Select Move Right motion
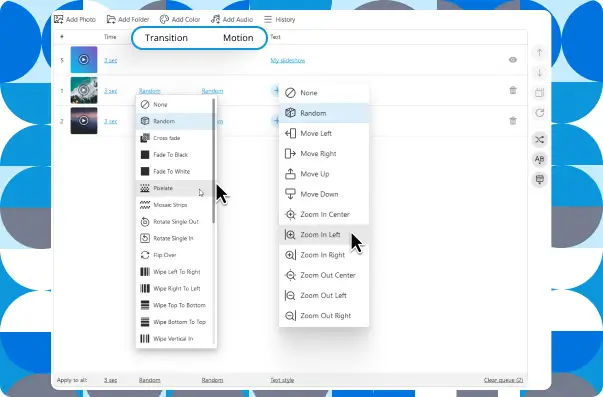The width and height of the screenshot is (603, 397). click(x=324, y=153)
